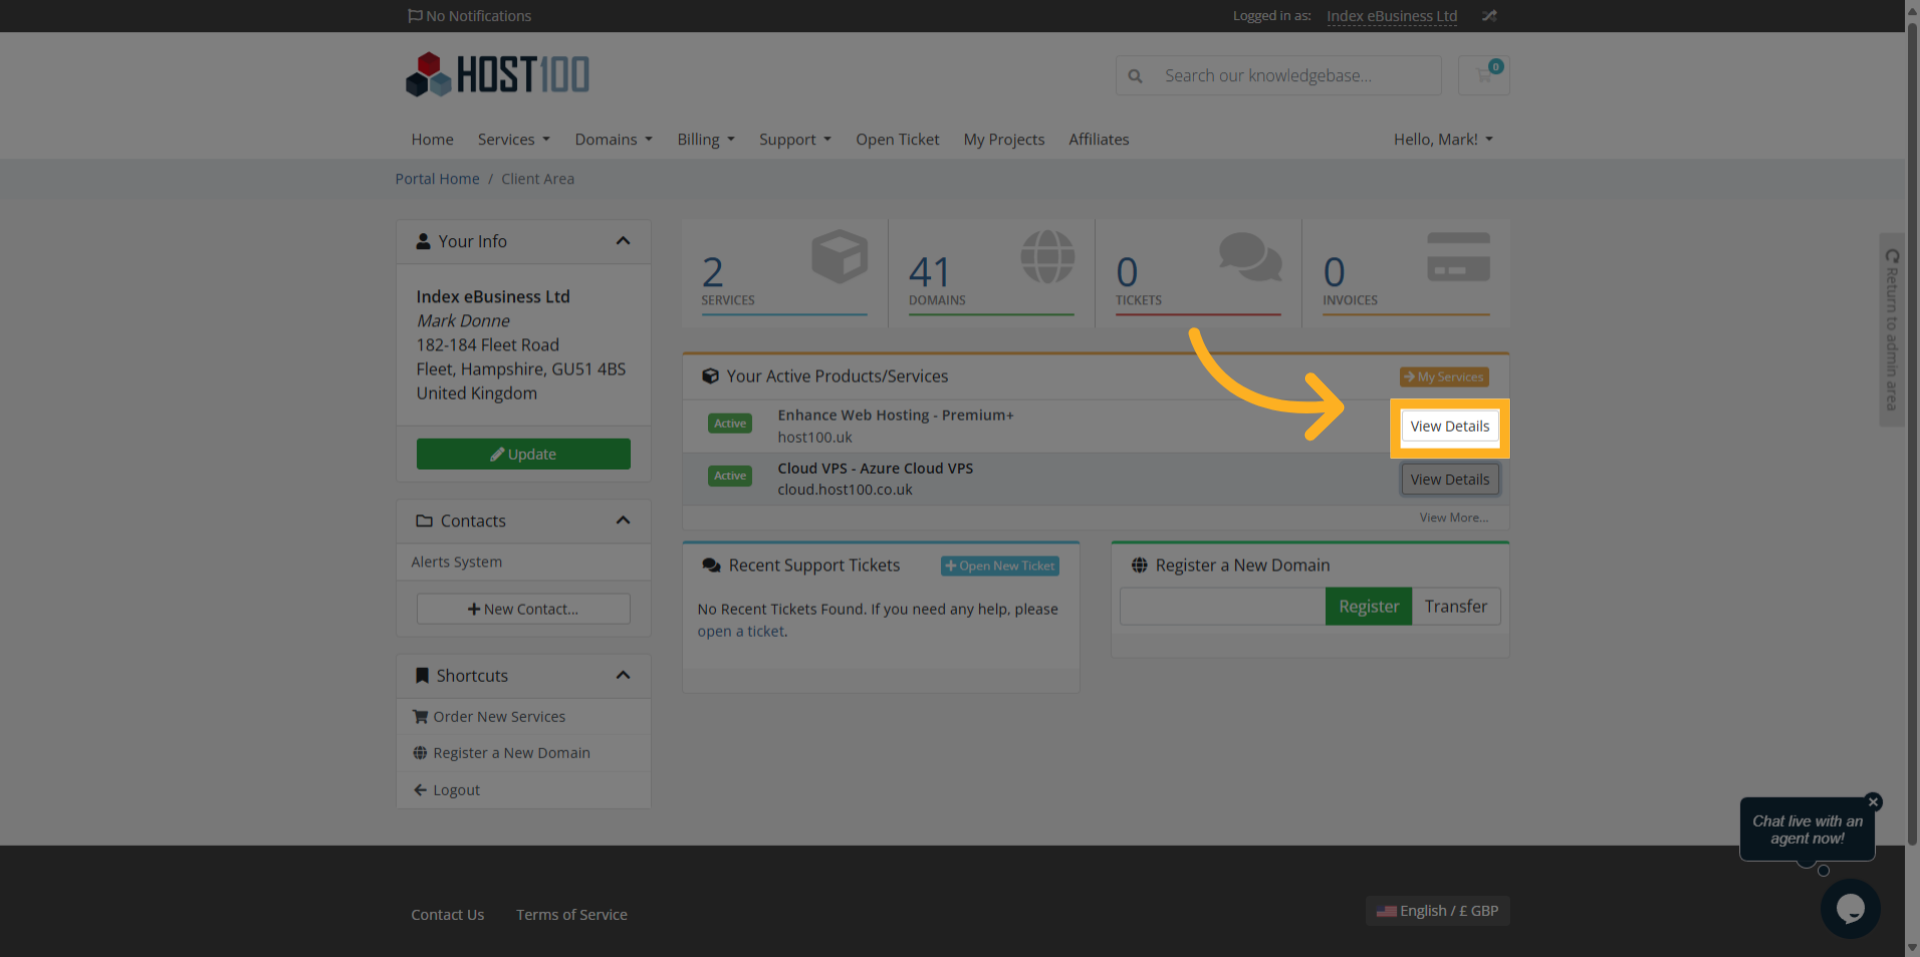This screenshot has height=957, width=1920.
Task: Click the Tickets chat bubbles icon
Action: pyautogui.click(x=1250, y=256)
